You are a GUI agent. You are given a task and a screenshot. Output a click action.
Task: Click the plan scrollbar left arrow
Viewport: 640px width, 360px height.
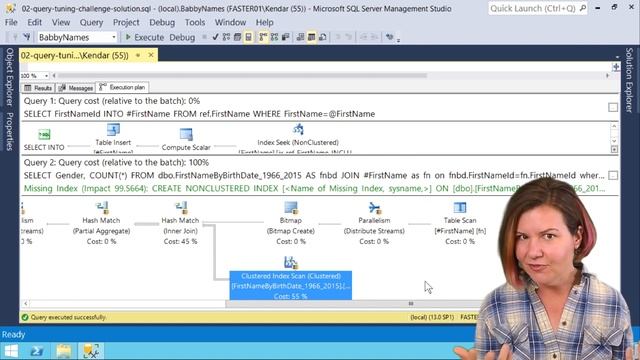(x=25, y=304)
